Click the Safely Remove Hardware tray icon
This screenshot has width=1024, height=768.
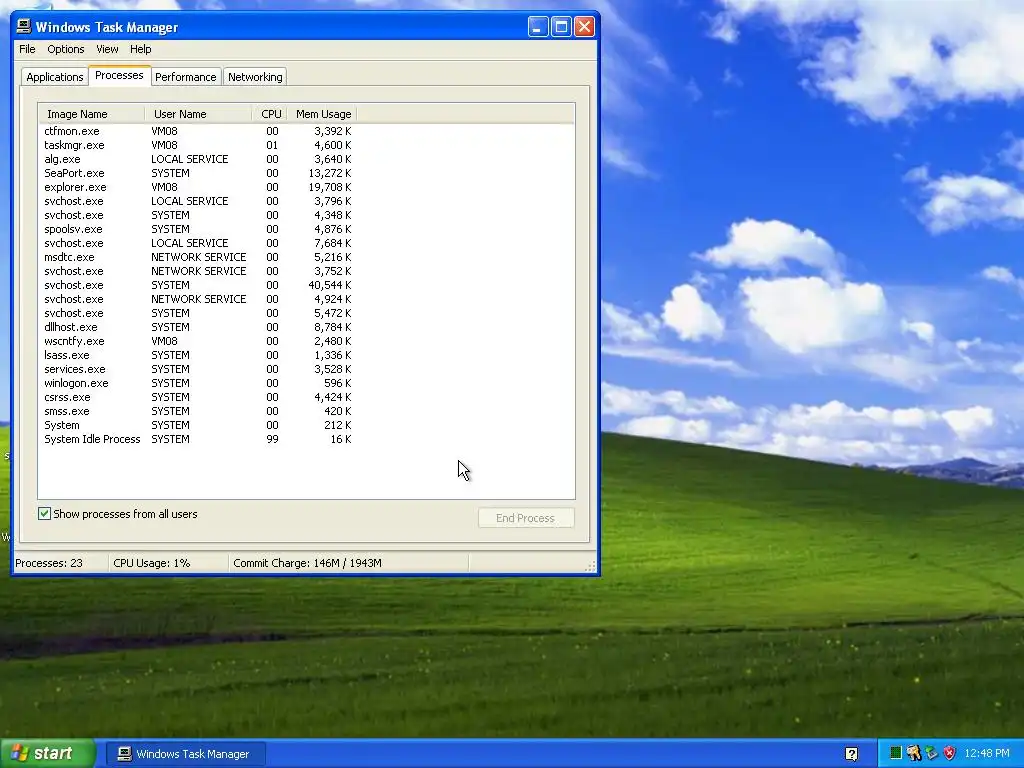(x=931, y=753)
